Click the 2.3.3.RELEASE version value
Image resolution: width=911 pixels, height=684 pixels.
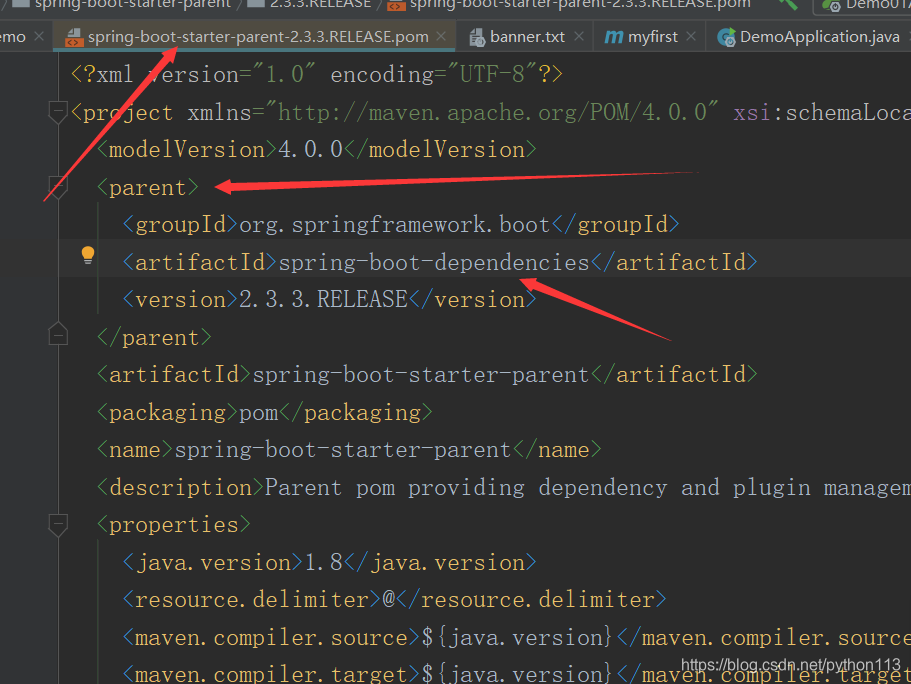click(x=323, y=300)
